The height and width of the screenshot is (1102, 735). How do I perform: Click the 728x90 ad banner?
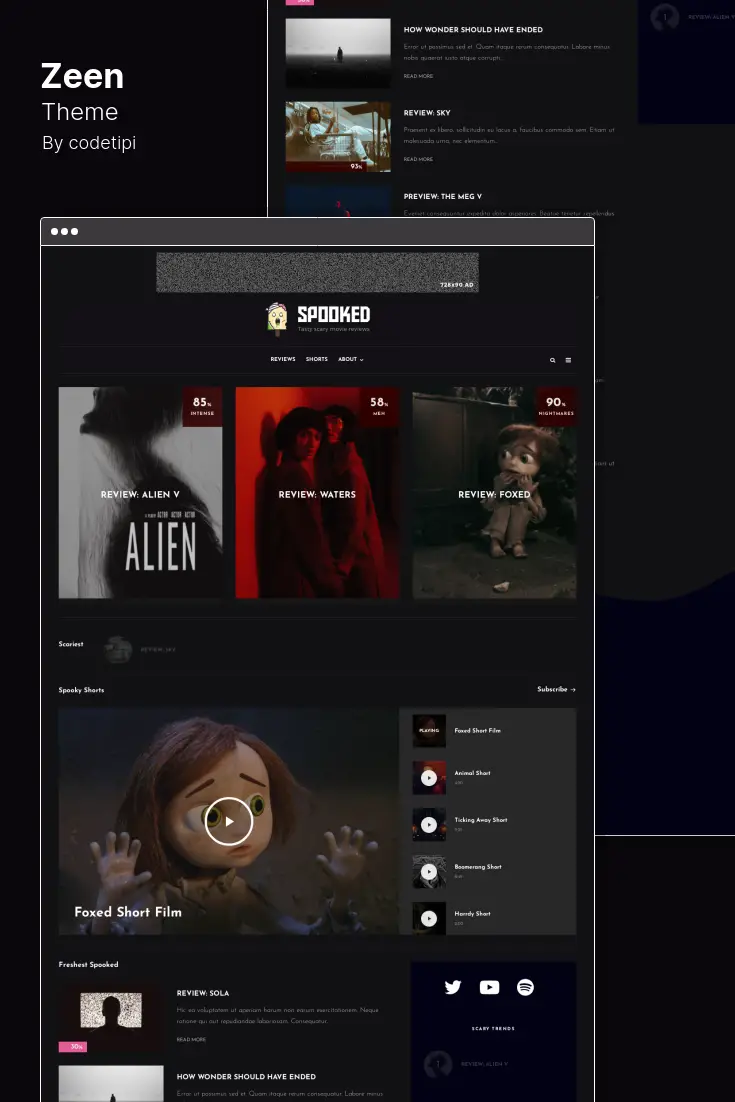(317, 272)
